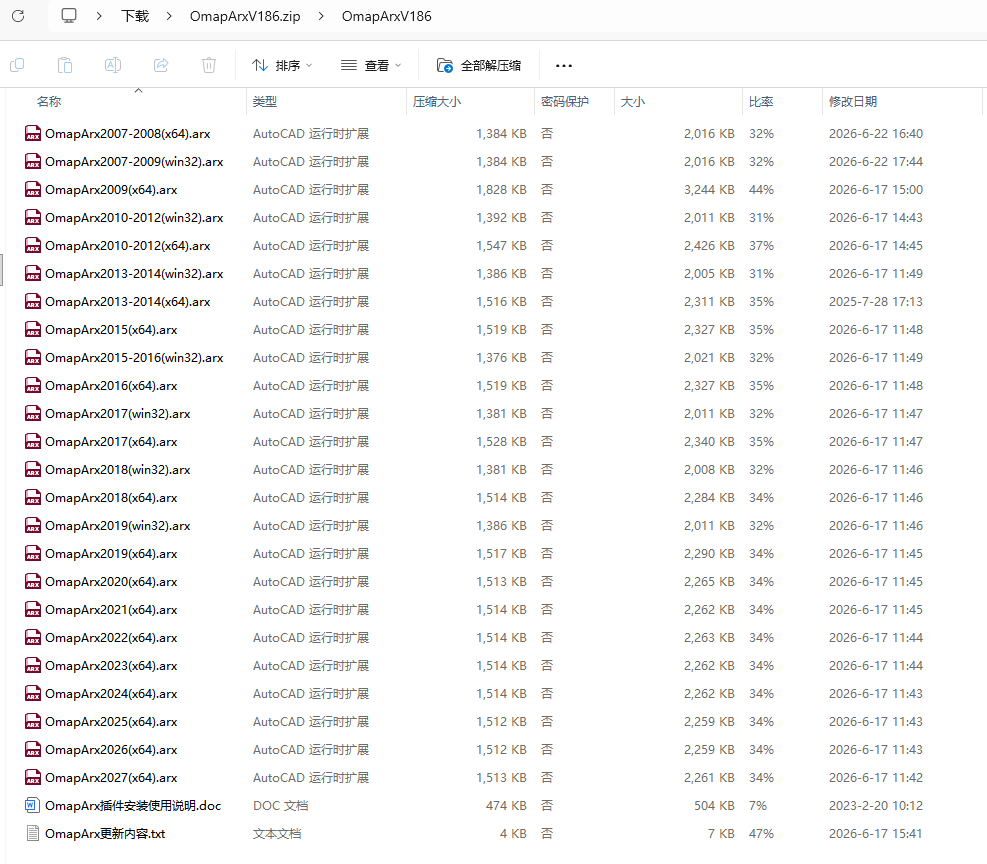
Task: Click arx icon of OmapArx2007-2008(x64).arx
Action: [x=33, y=133]
